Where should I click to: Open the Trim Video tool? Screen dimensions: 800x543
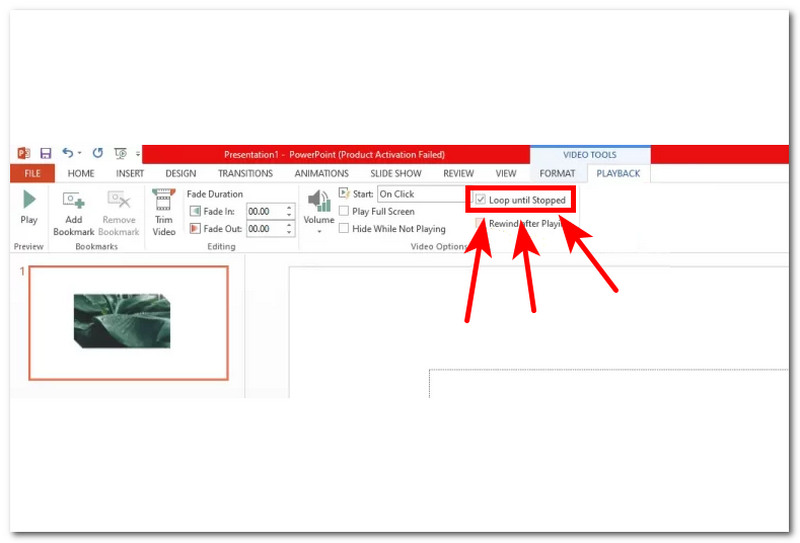pos(163,212)
